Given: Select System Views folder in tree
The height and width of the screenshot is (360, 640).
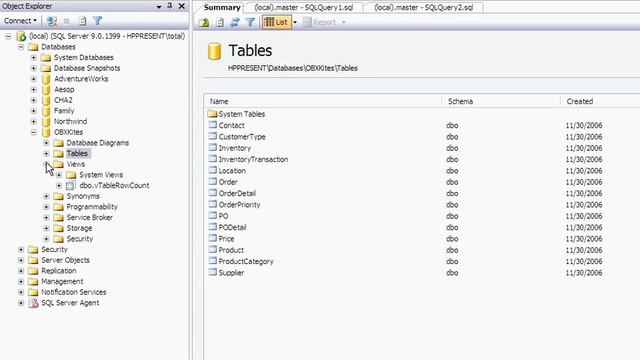Looking at the screenshot, I should click(x=101, y=175).
